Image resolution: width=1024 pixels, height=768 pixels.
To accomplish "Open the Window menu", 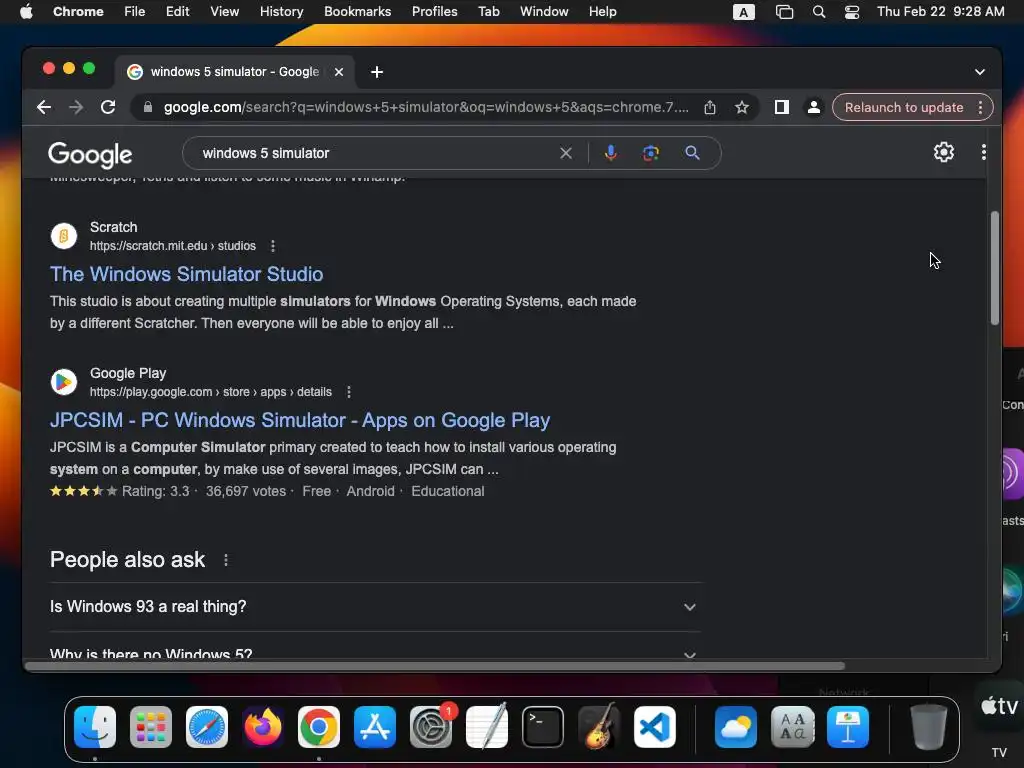I will (544, 11).
